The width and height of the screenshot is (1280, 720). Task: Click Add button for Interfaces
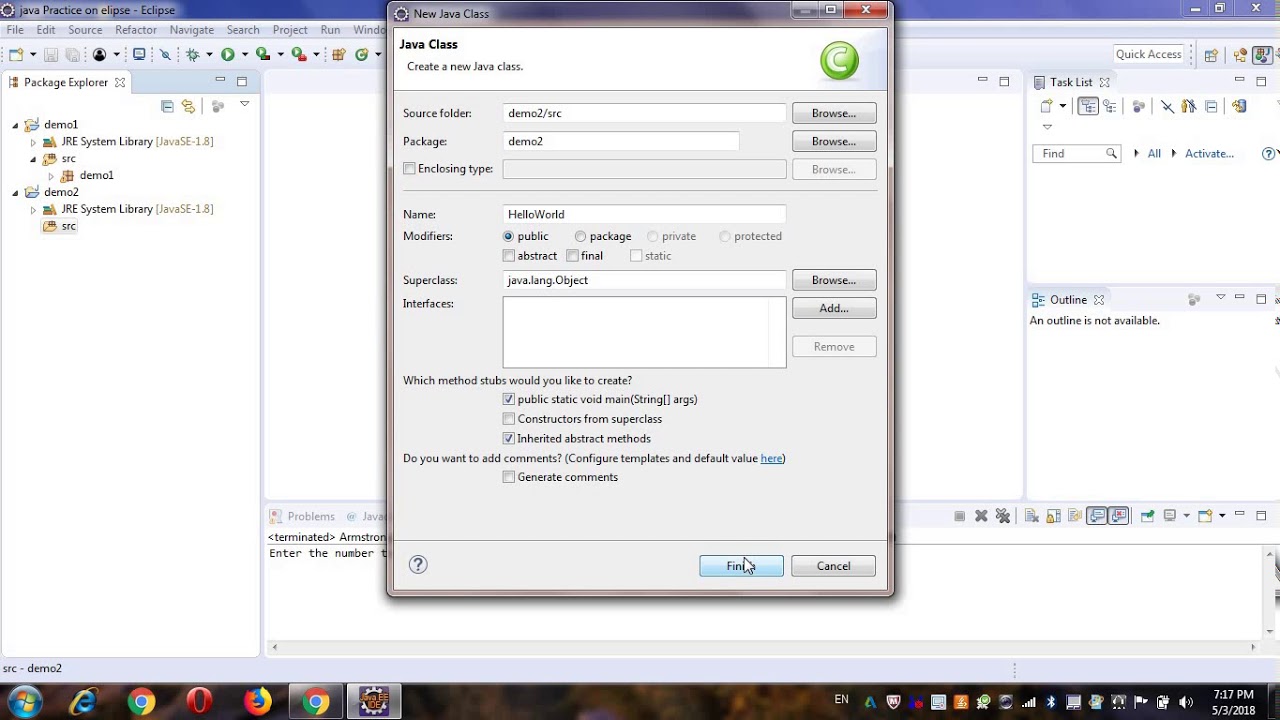click(834, 308)
